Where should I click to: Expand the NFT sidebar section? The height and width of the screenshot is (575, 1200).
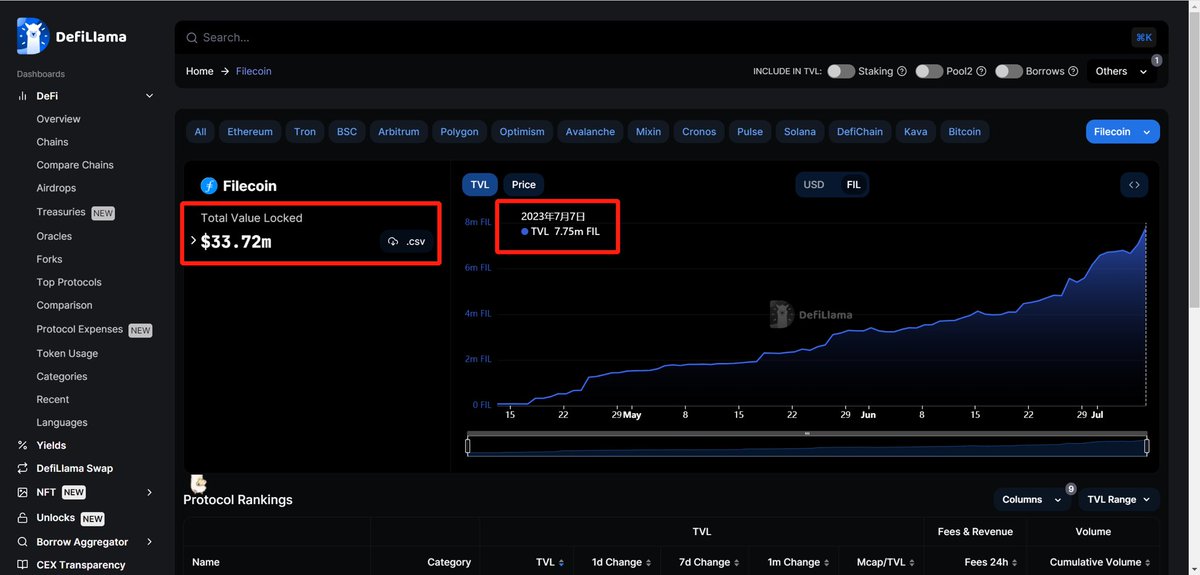tap(150, 492)
